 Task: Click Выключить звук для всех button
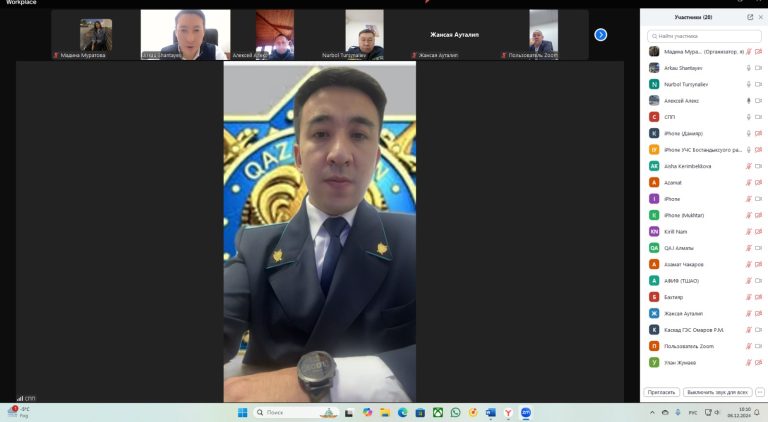718,392
